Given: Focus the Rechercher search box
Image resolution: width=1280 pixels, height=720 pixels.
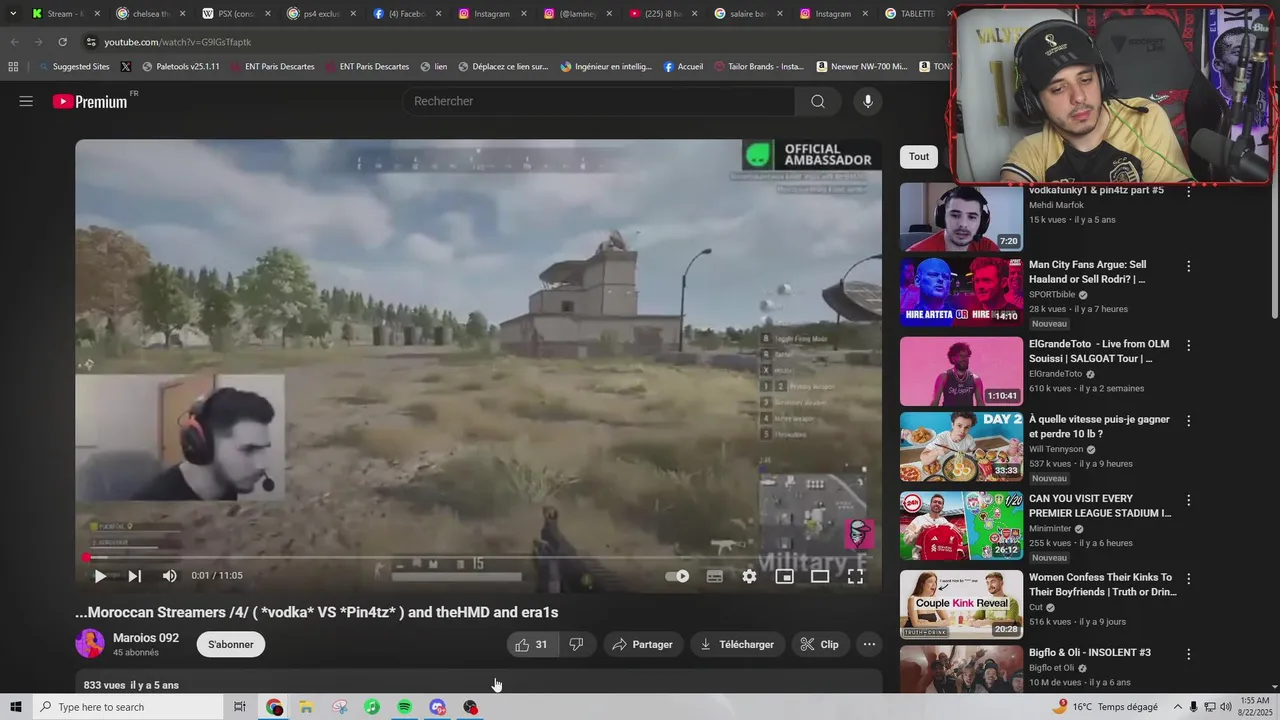Looking at the screenshot, I should pyautogui.click(x=598, y=101).
